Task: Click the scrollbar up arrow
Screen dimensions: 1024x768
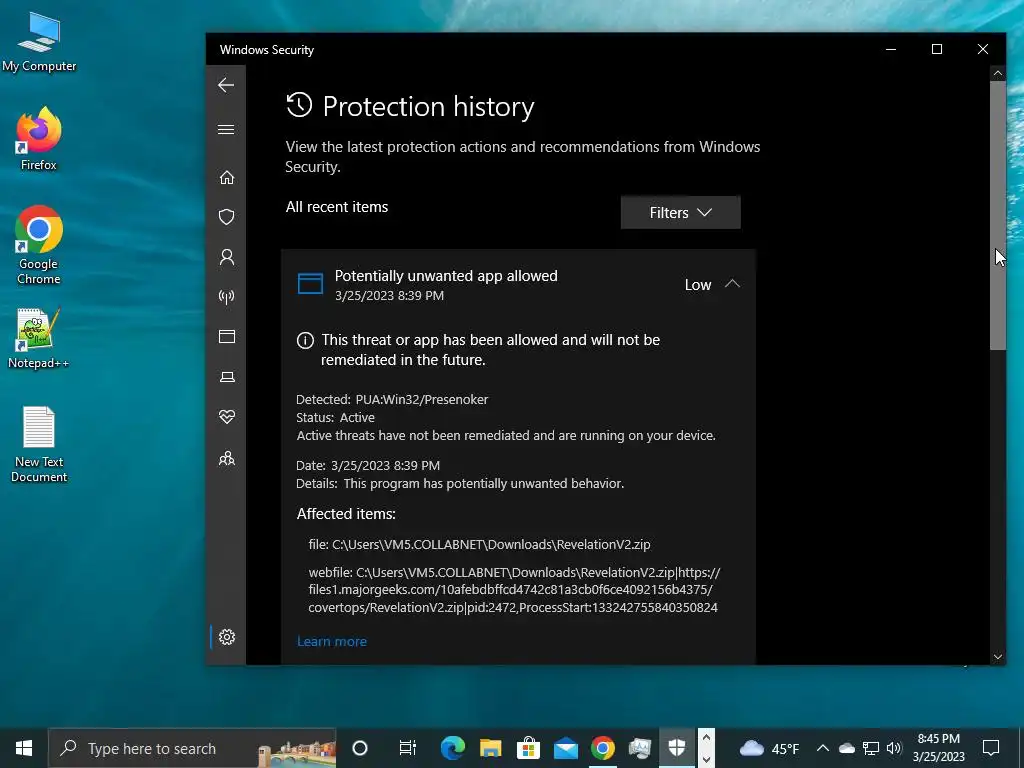Action: (x=997, y=73)
